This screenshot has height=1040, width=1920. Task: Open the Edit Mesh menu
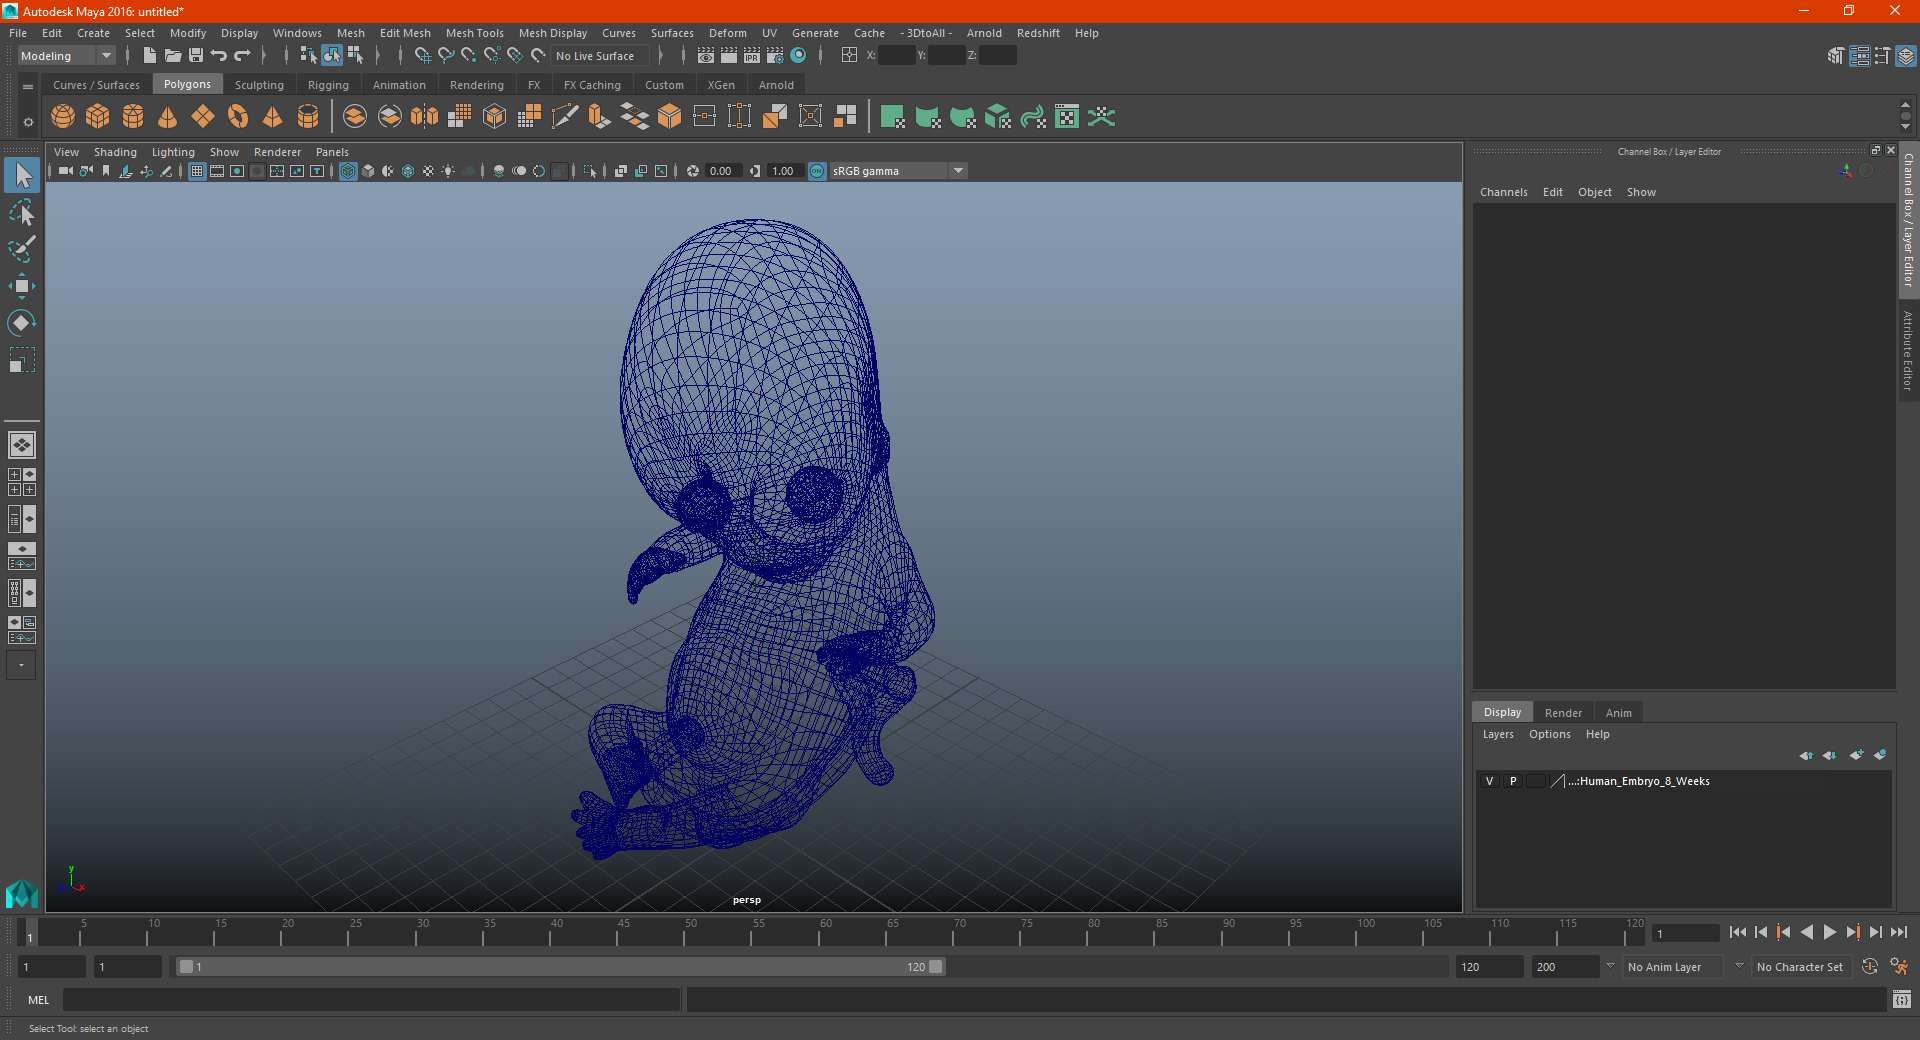click(405, 33)
